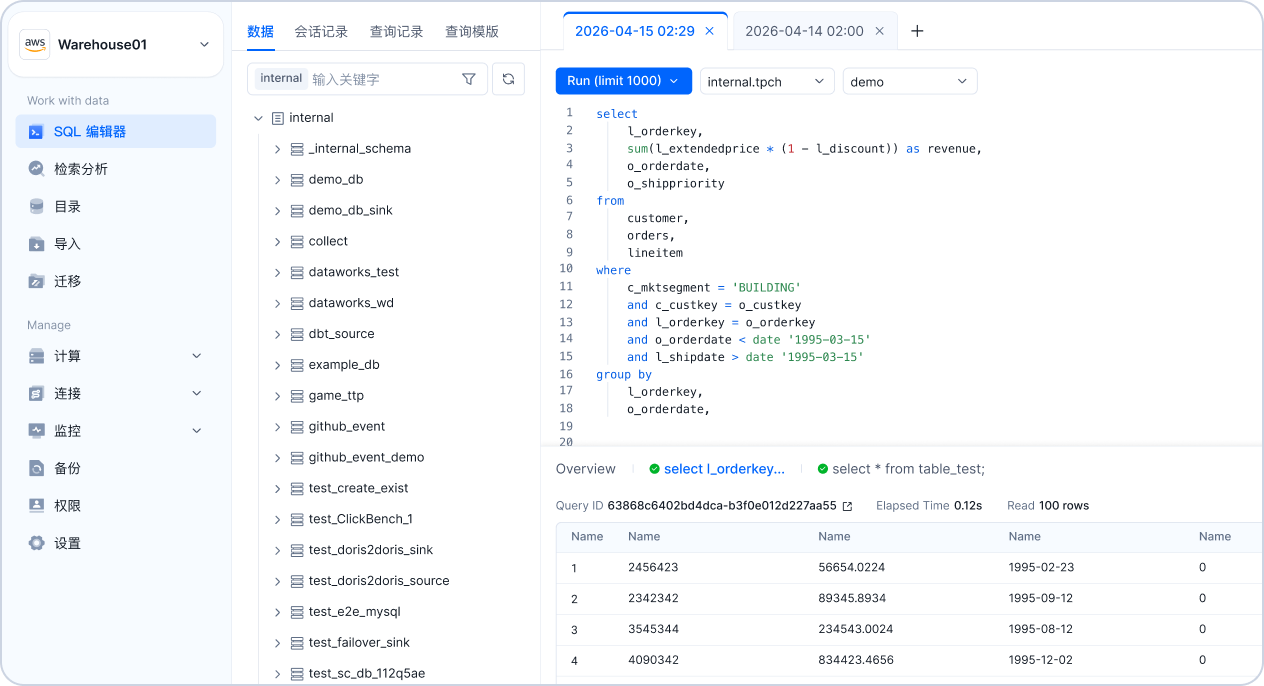Open the internal.tpch database dropdown
The image size is (1264, 686).
[766, 82]
